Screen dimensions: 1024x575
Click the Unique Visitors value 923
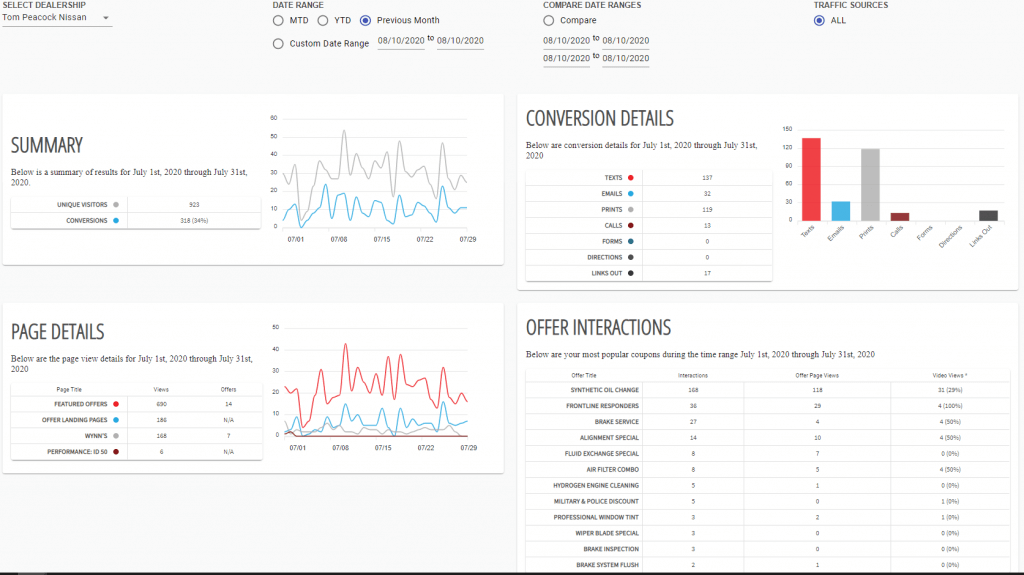coord(194,205)
